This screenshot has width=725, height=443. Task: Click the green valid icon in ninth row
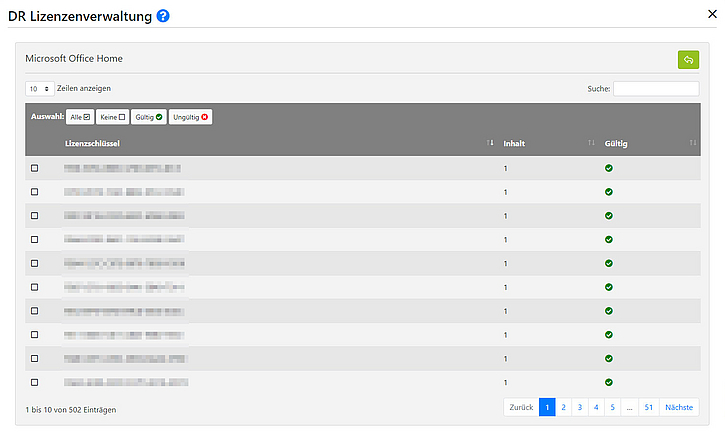608,359
